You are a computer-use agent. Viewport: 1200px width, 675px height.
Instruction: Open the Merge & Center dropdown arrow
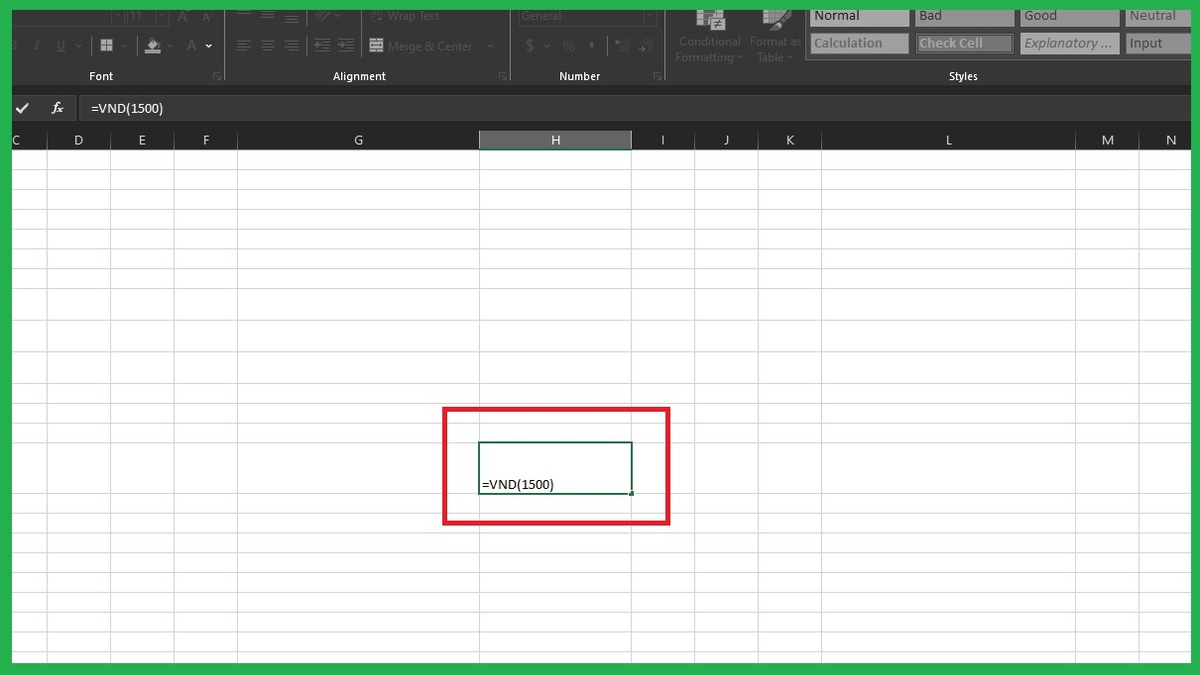tap(490, 45)
